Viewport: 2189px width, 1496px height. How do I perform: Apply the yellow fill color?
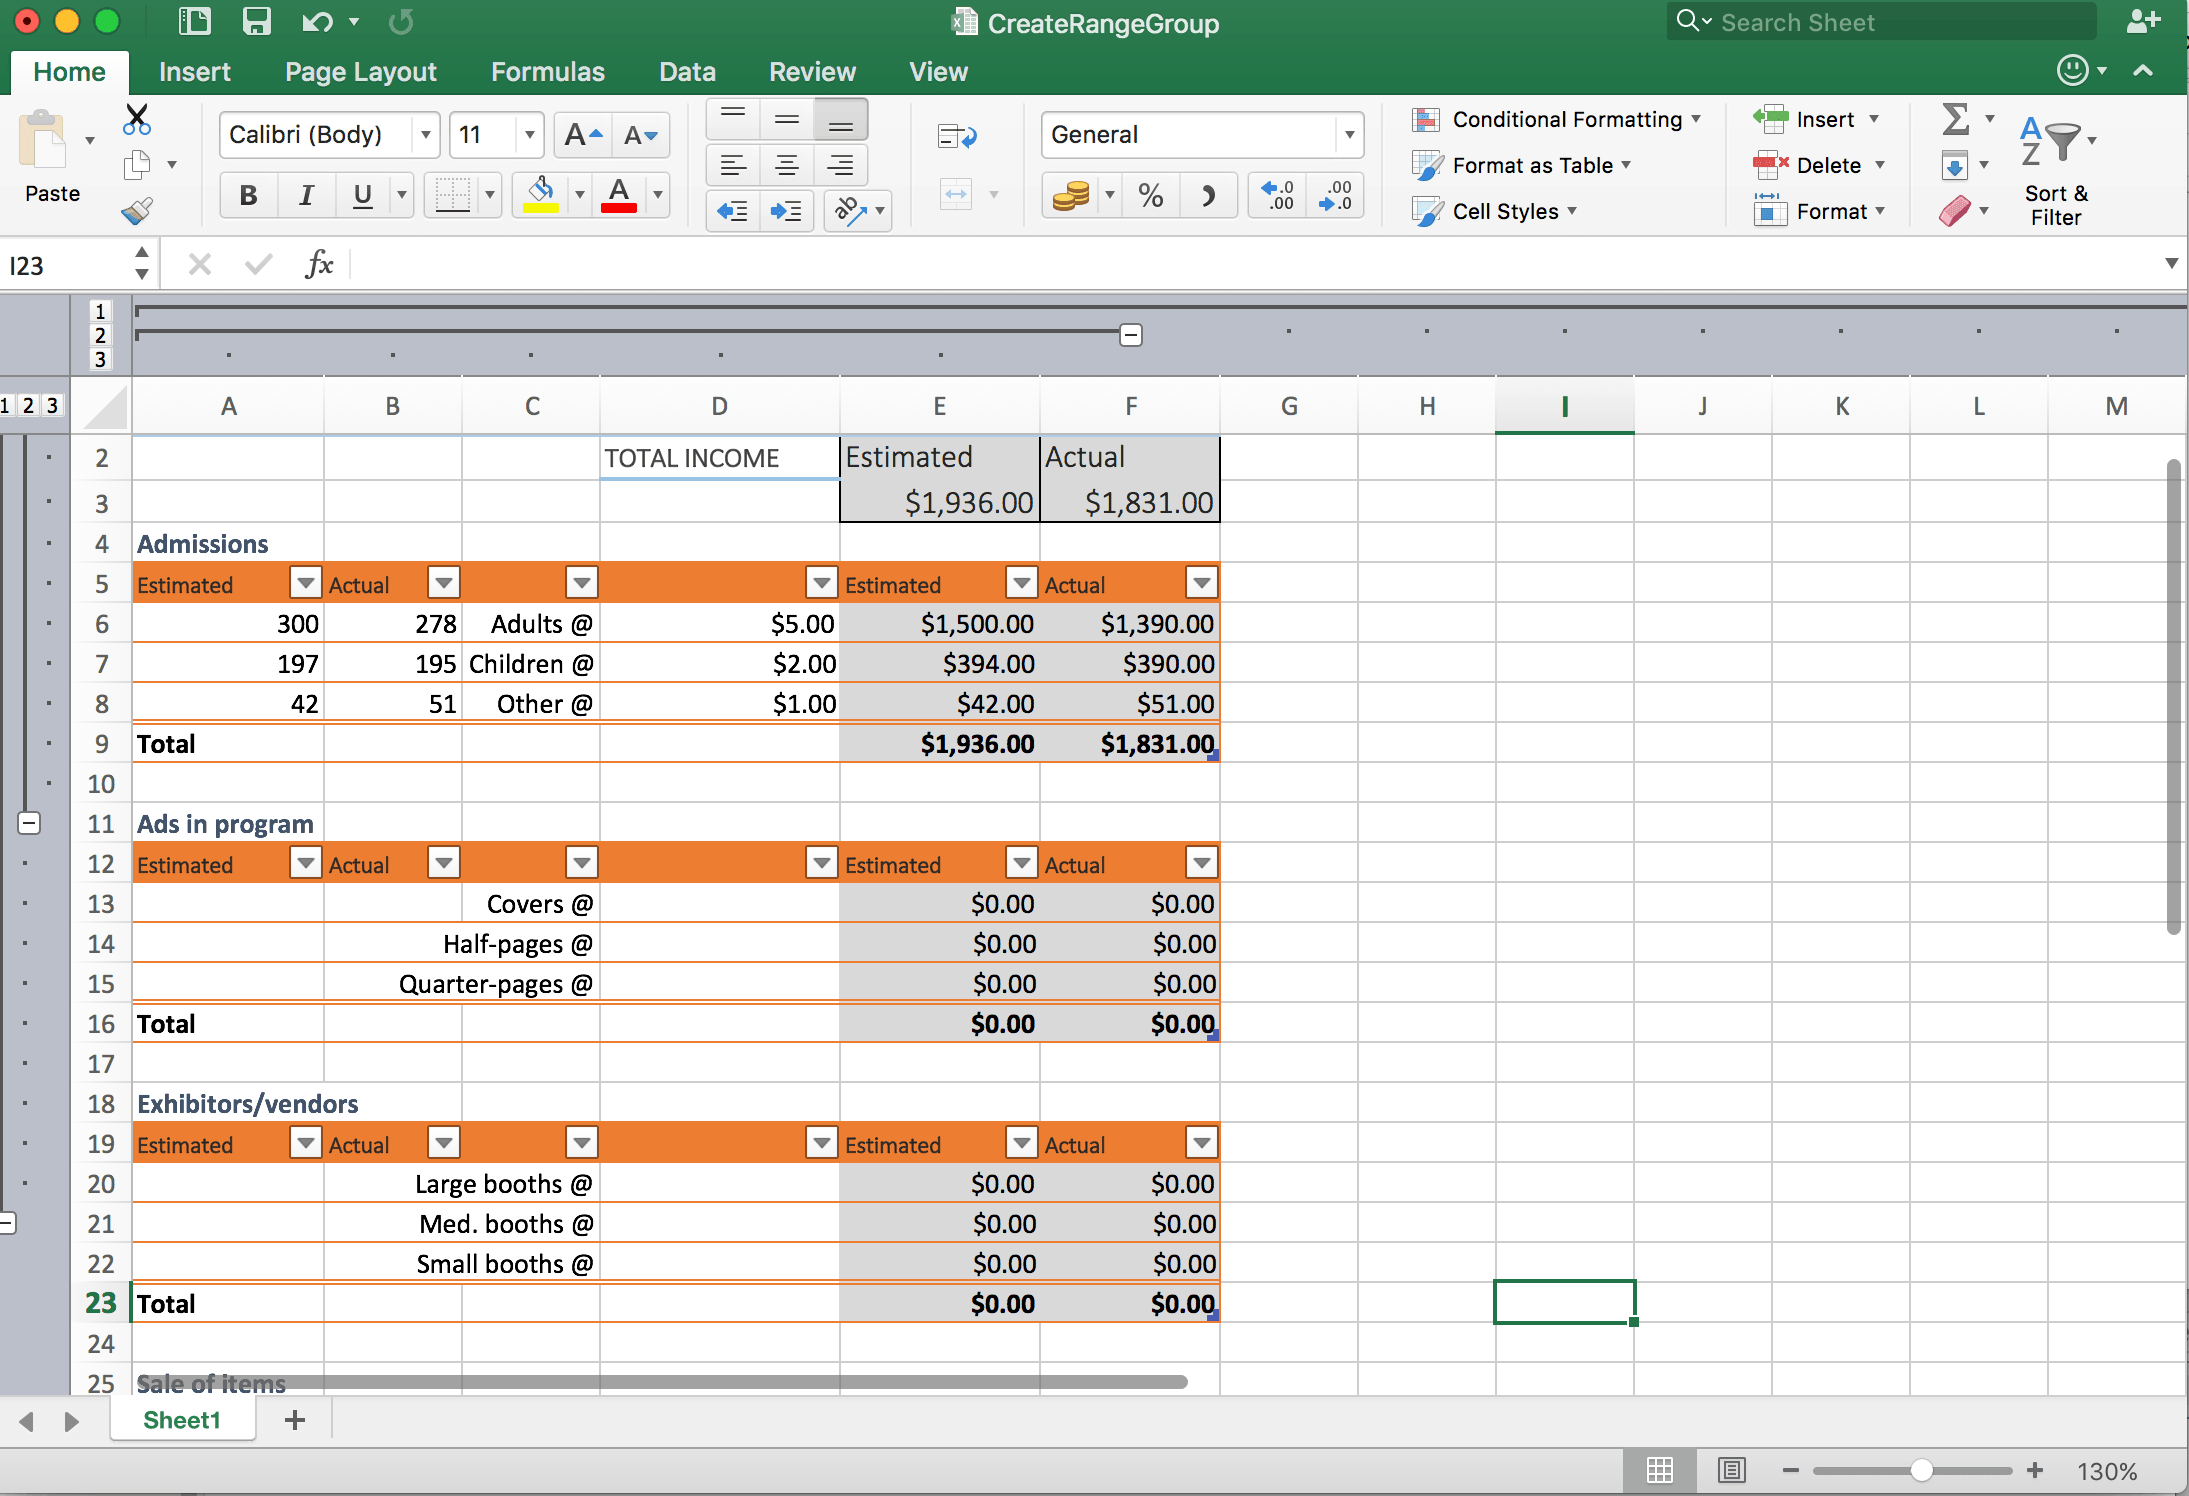(x=541, y=195)
